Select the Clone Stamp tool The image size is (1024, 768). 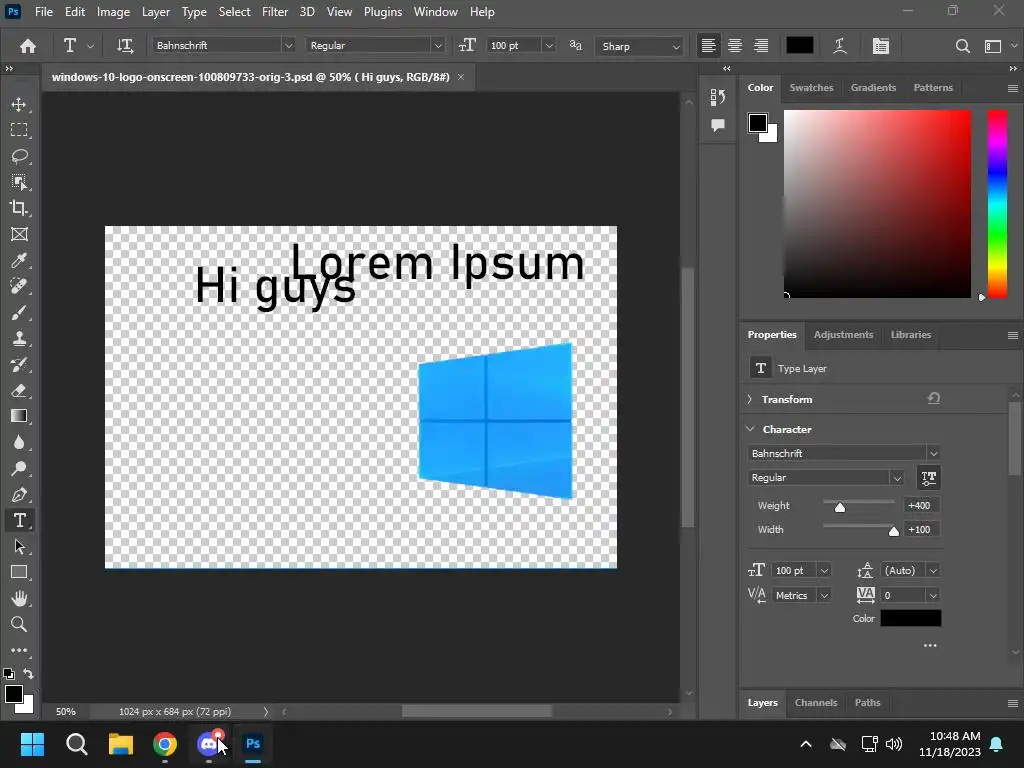point(19,338)
